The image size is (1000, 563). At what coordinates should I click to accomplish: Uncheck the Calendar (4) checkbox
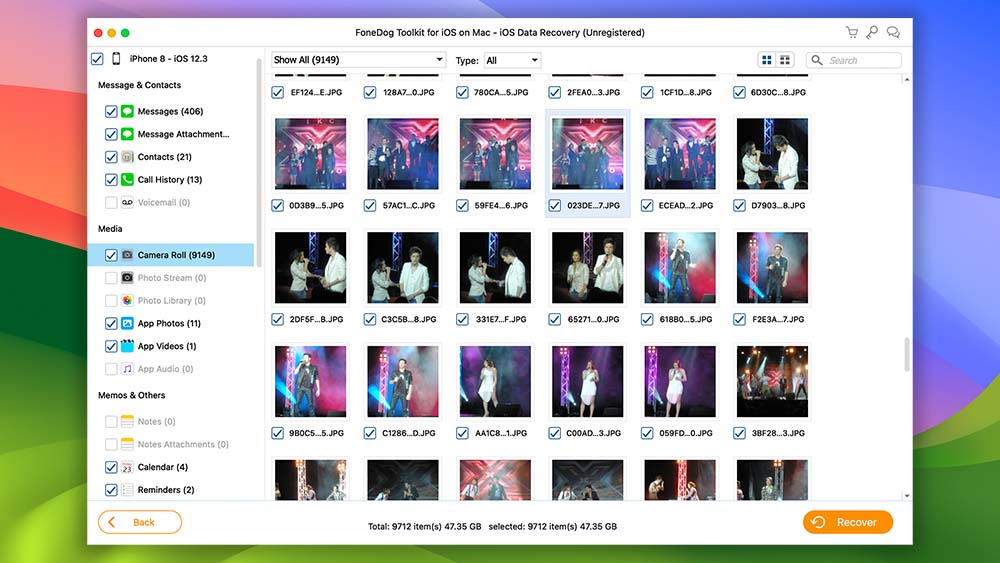point(111,467)
